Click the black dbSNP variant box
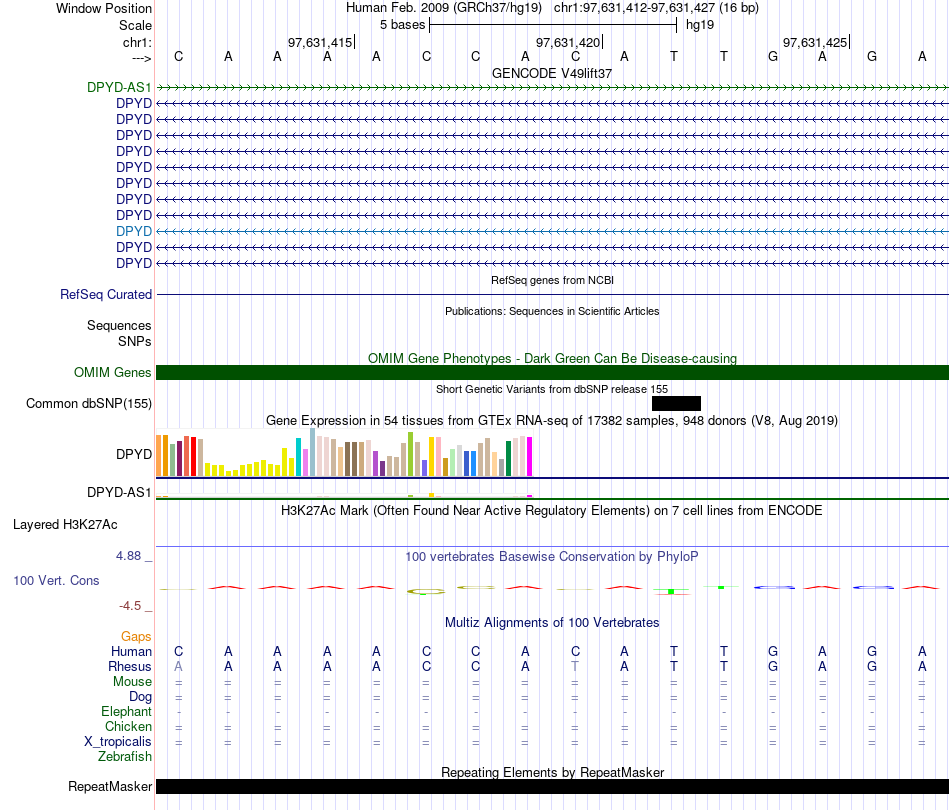The image size is (950, 810). [676, 403]
